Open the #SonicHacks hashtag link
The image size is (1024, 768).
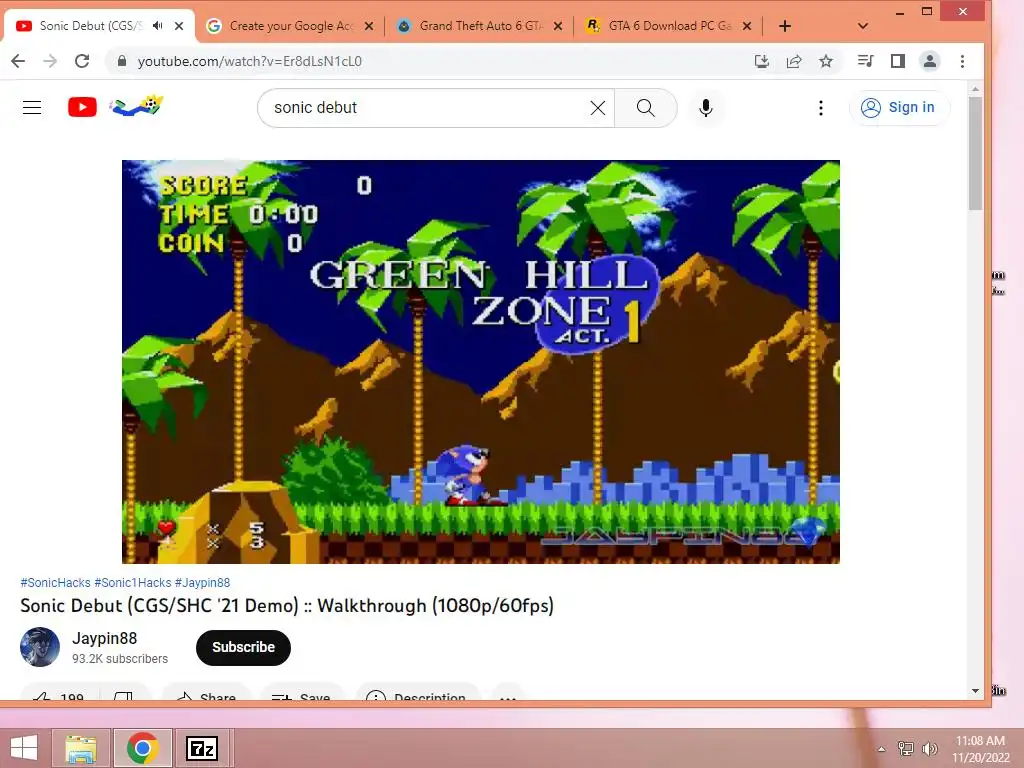pos(56,583)
